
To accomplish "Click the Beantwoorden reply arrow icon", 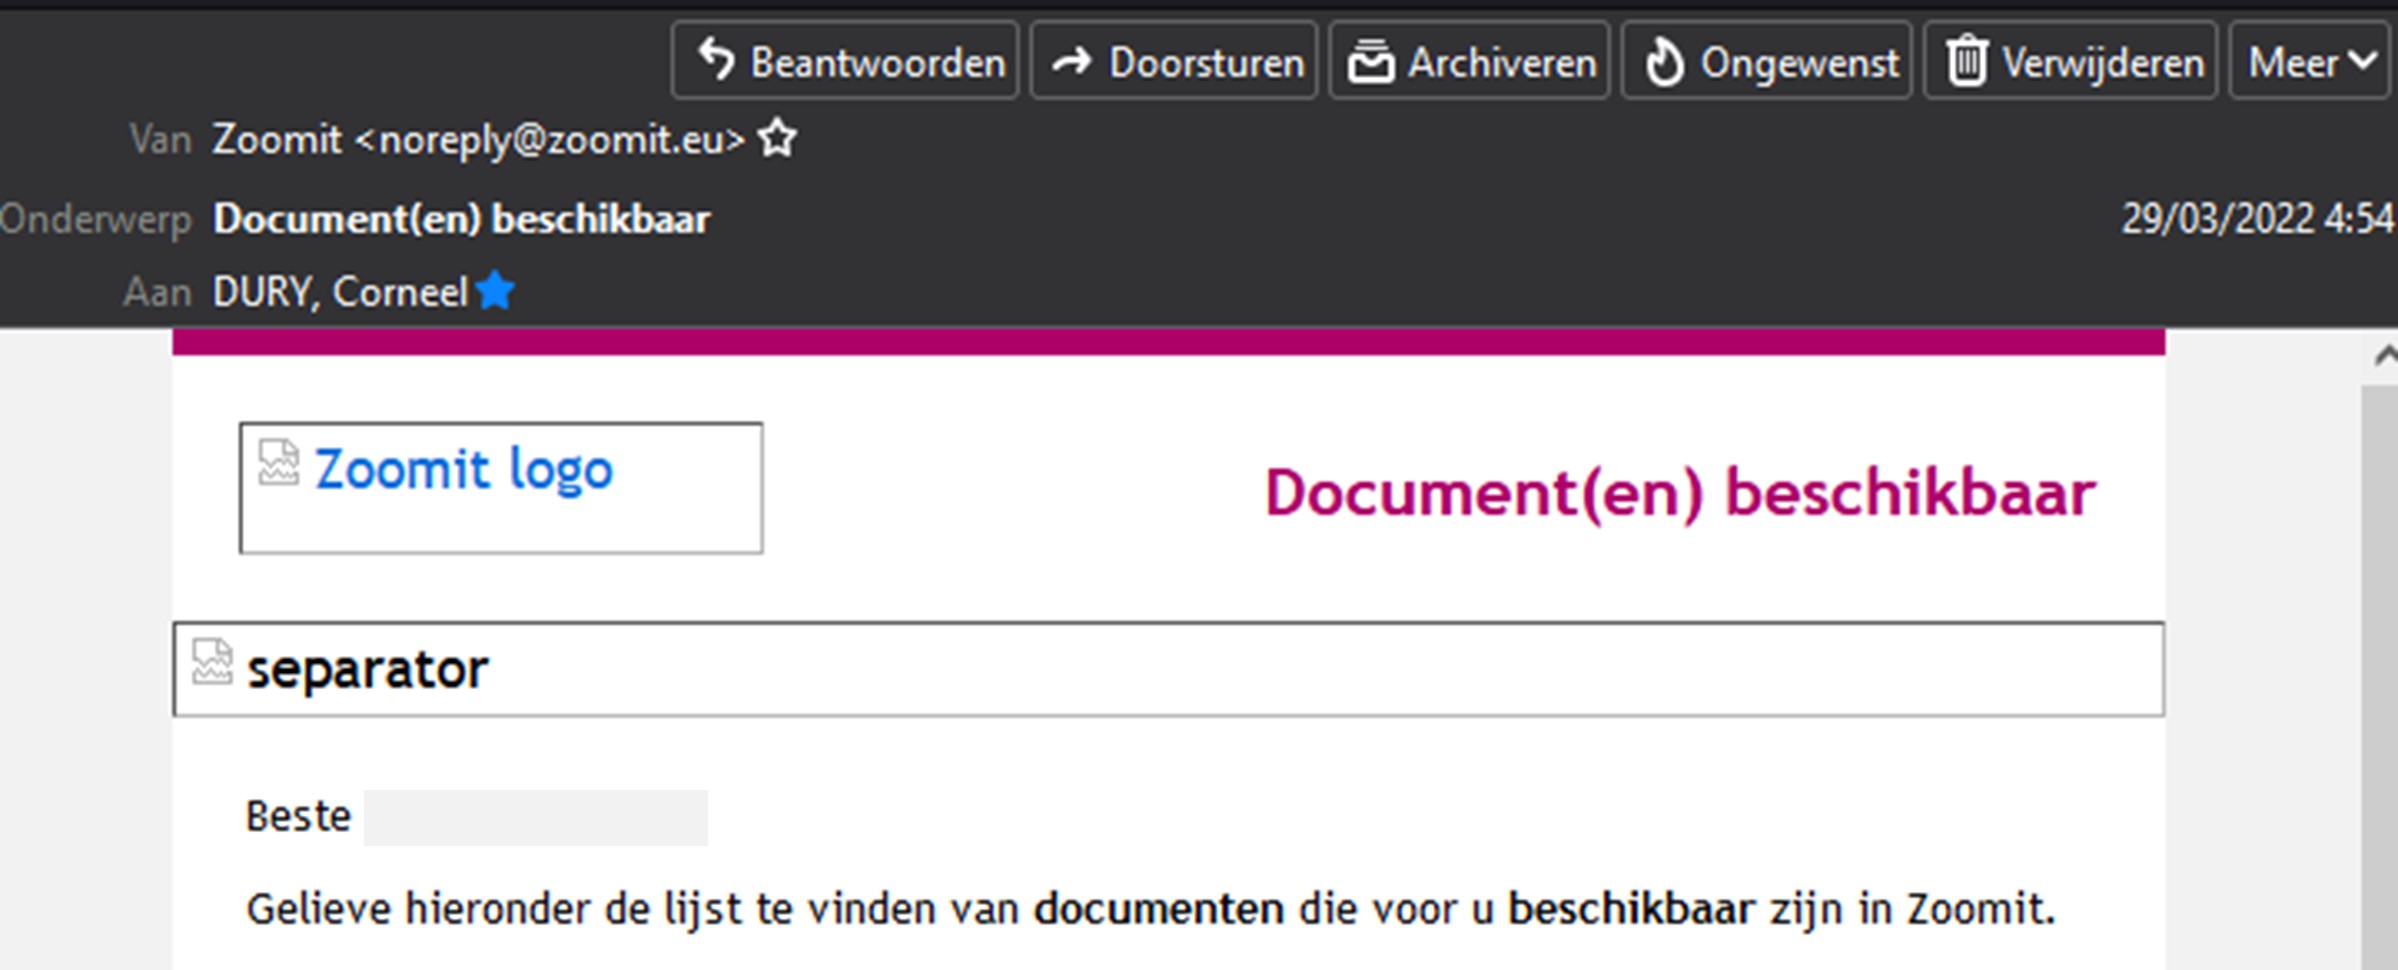I will (x=717, y=61).
